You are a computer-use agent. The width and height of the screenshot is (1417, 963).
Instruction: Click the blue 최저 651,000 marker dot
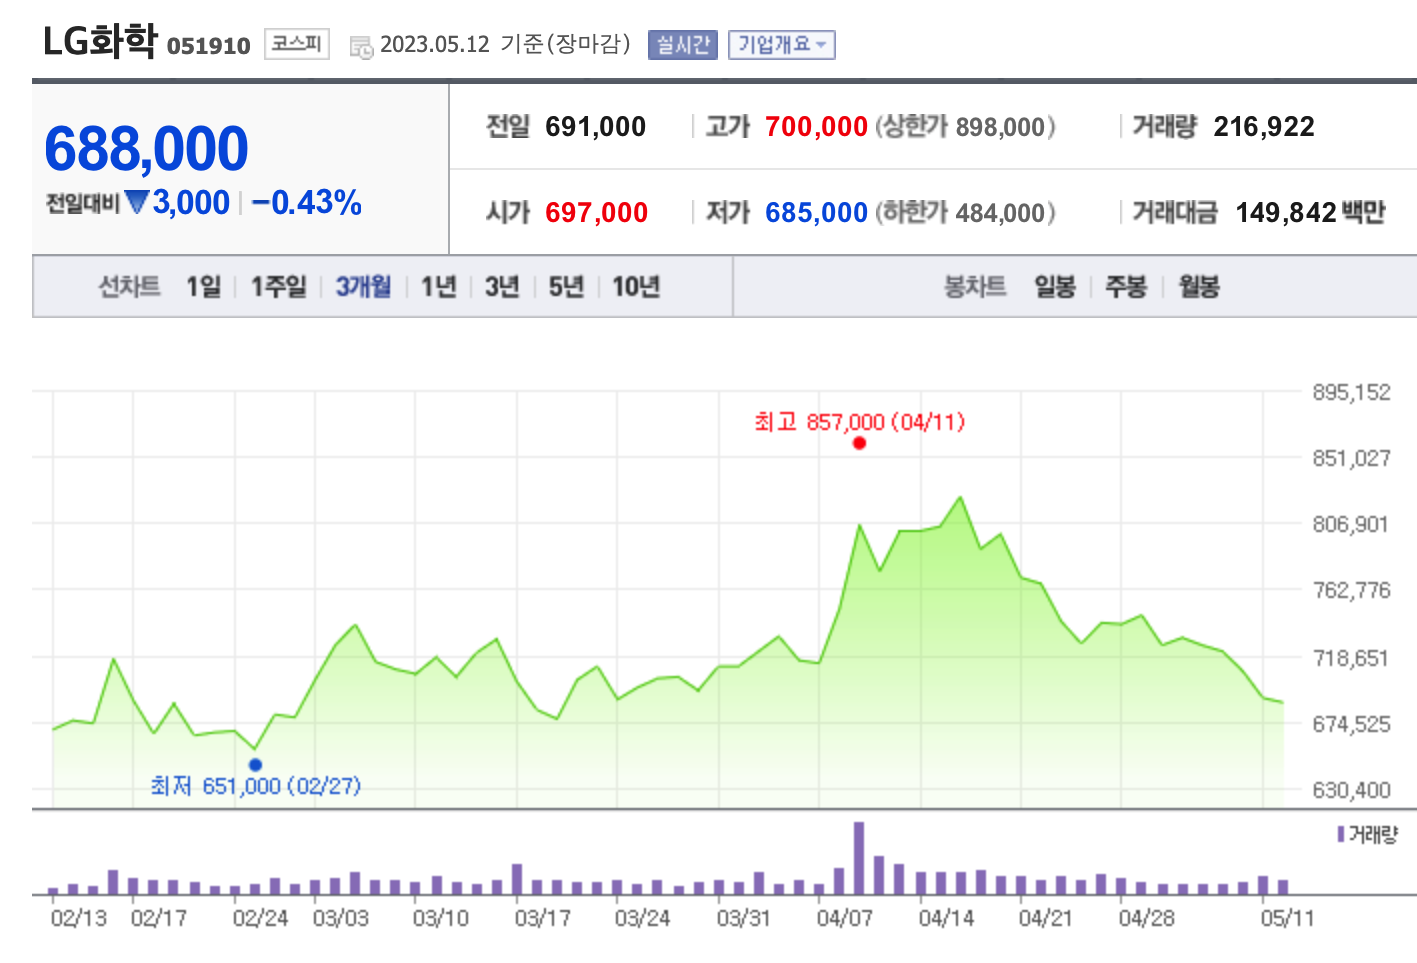pos(255,765)
